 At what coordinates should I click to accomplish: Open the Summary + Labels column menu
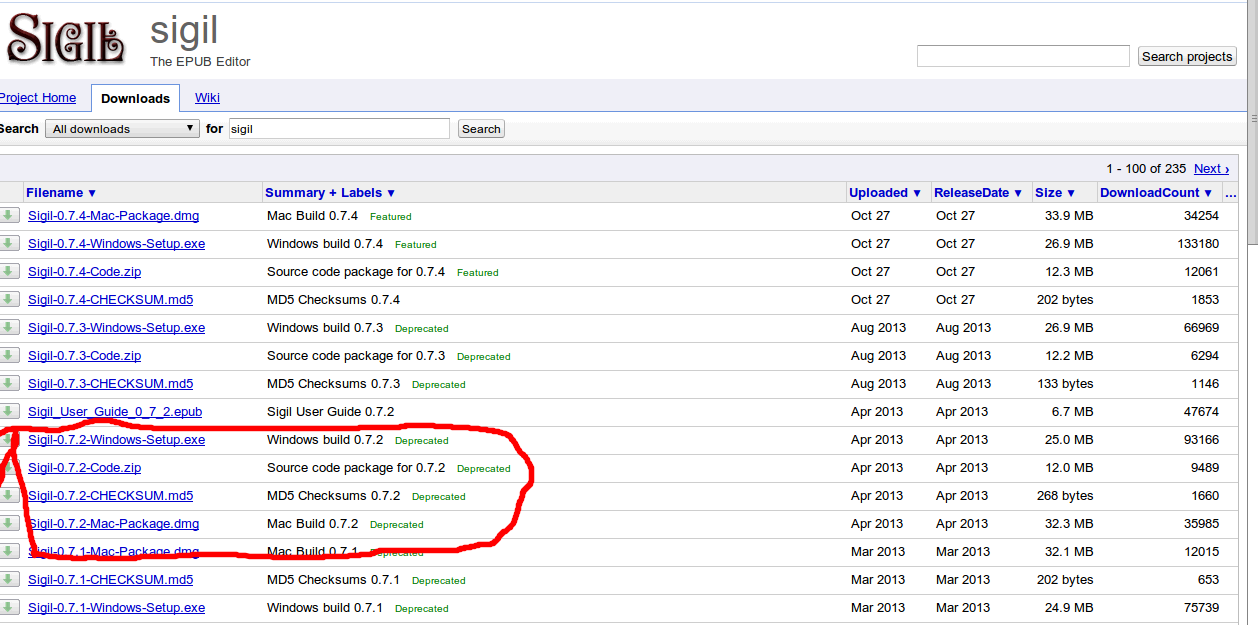(331, 192)
